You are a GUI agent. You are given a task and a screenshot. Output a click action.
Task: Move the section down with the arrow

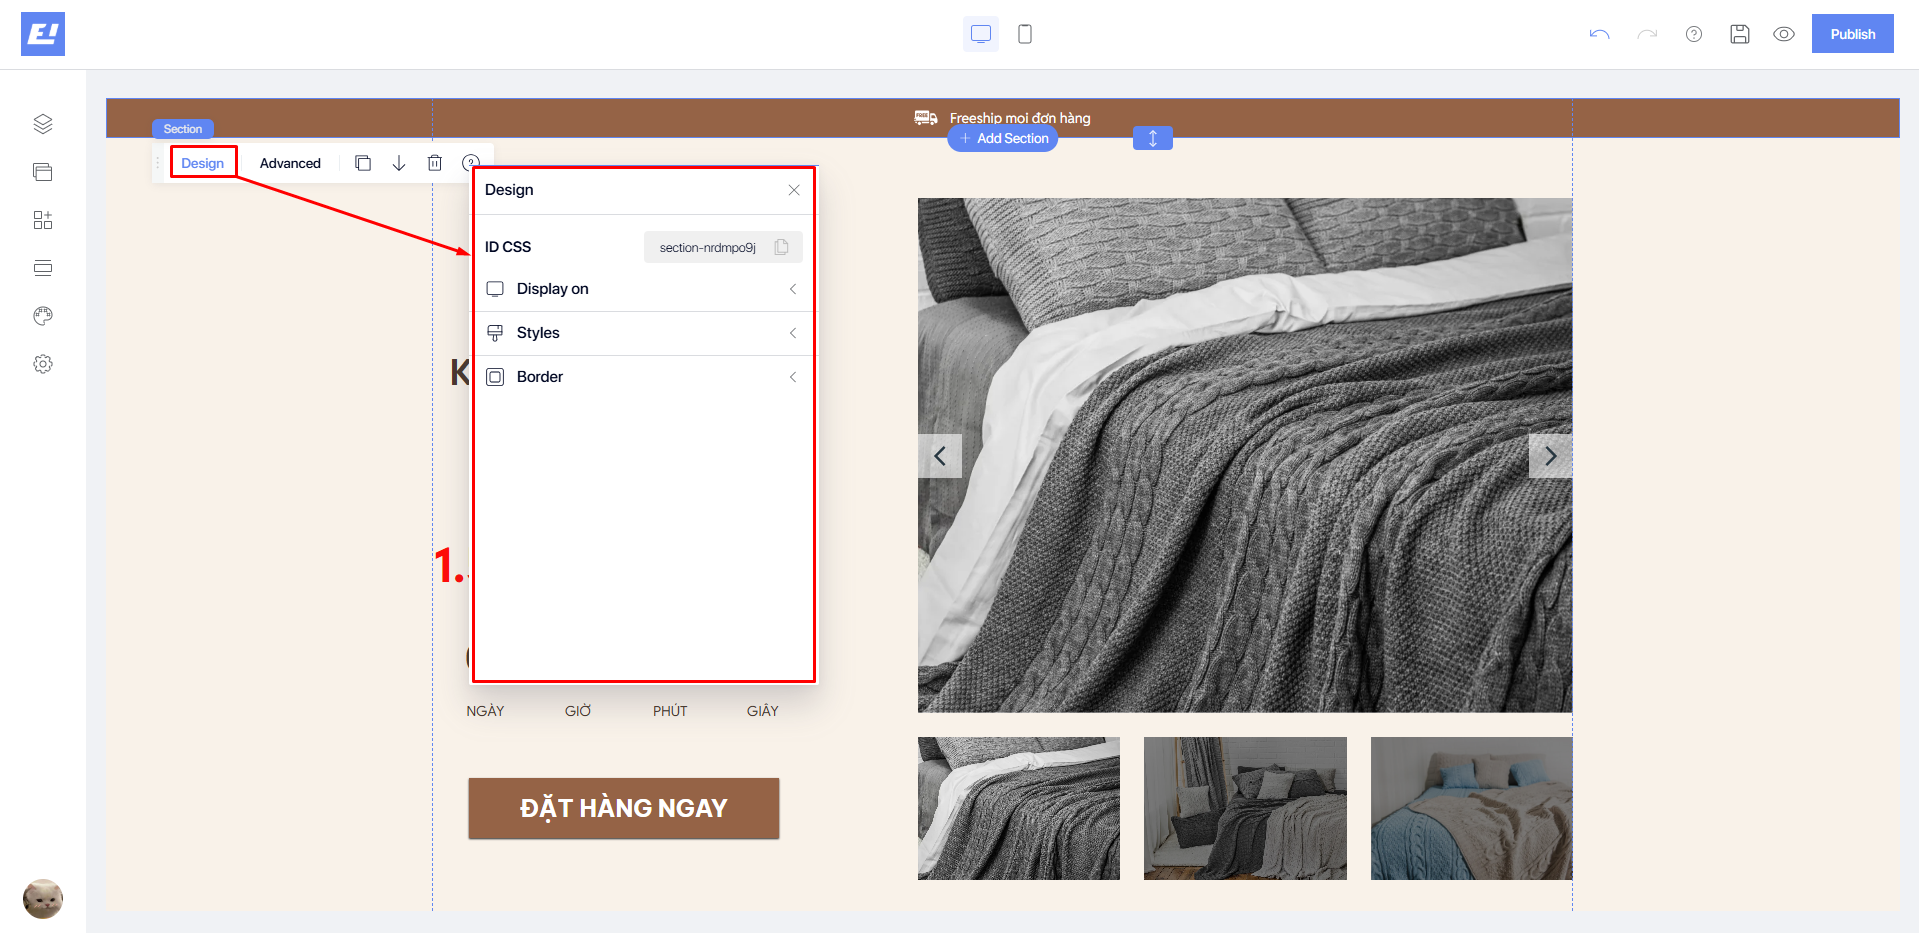[x=399, y=163]
